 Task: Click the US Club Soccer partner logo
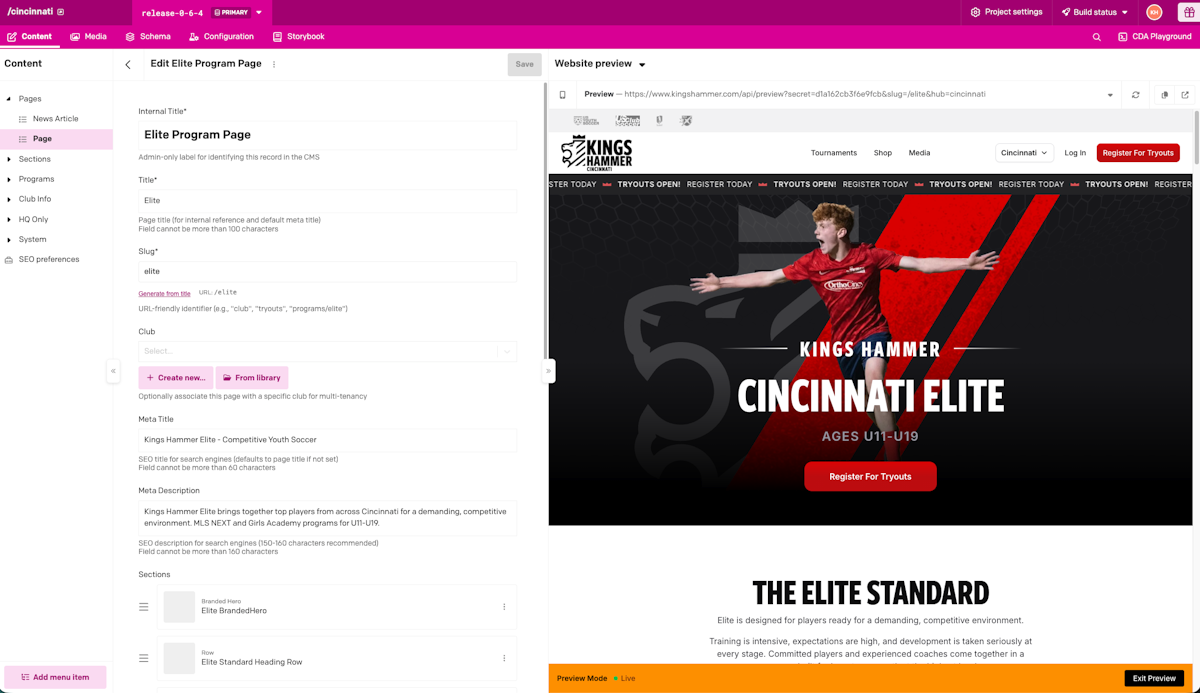[627, 120]
